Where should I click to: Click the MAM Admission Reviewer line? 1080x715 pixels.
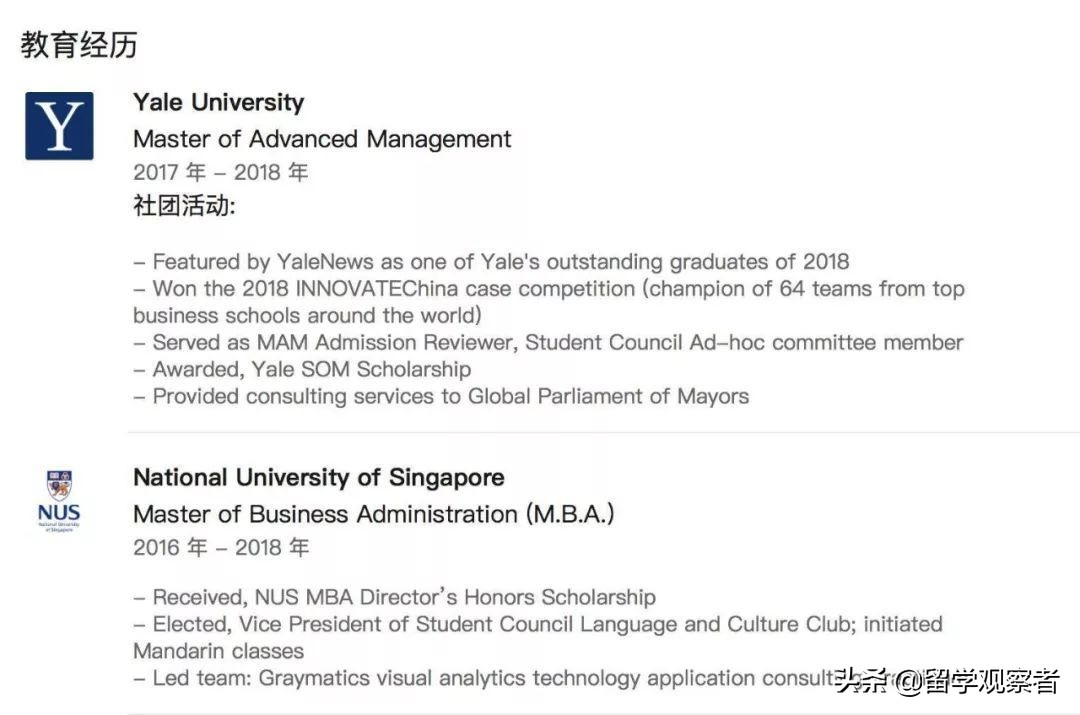[548, 343]
